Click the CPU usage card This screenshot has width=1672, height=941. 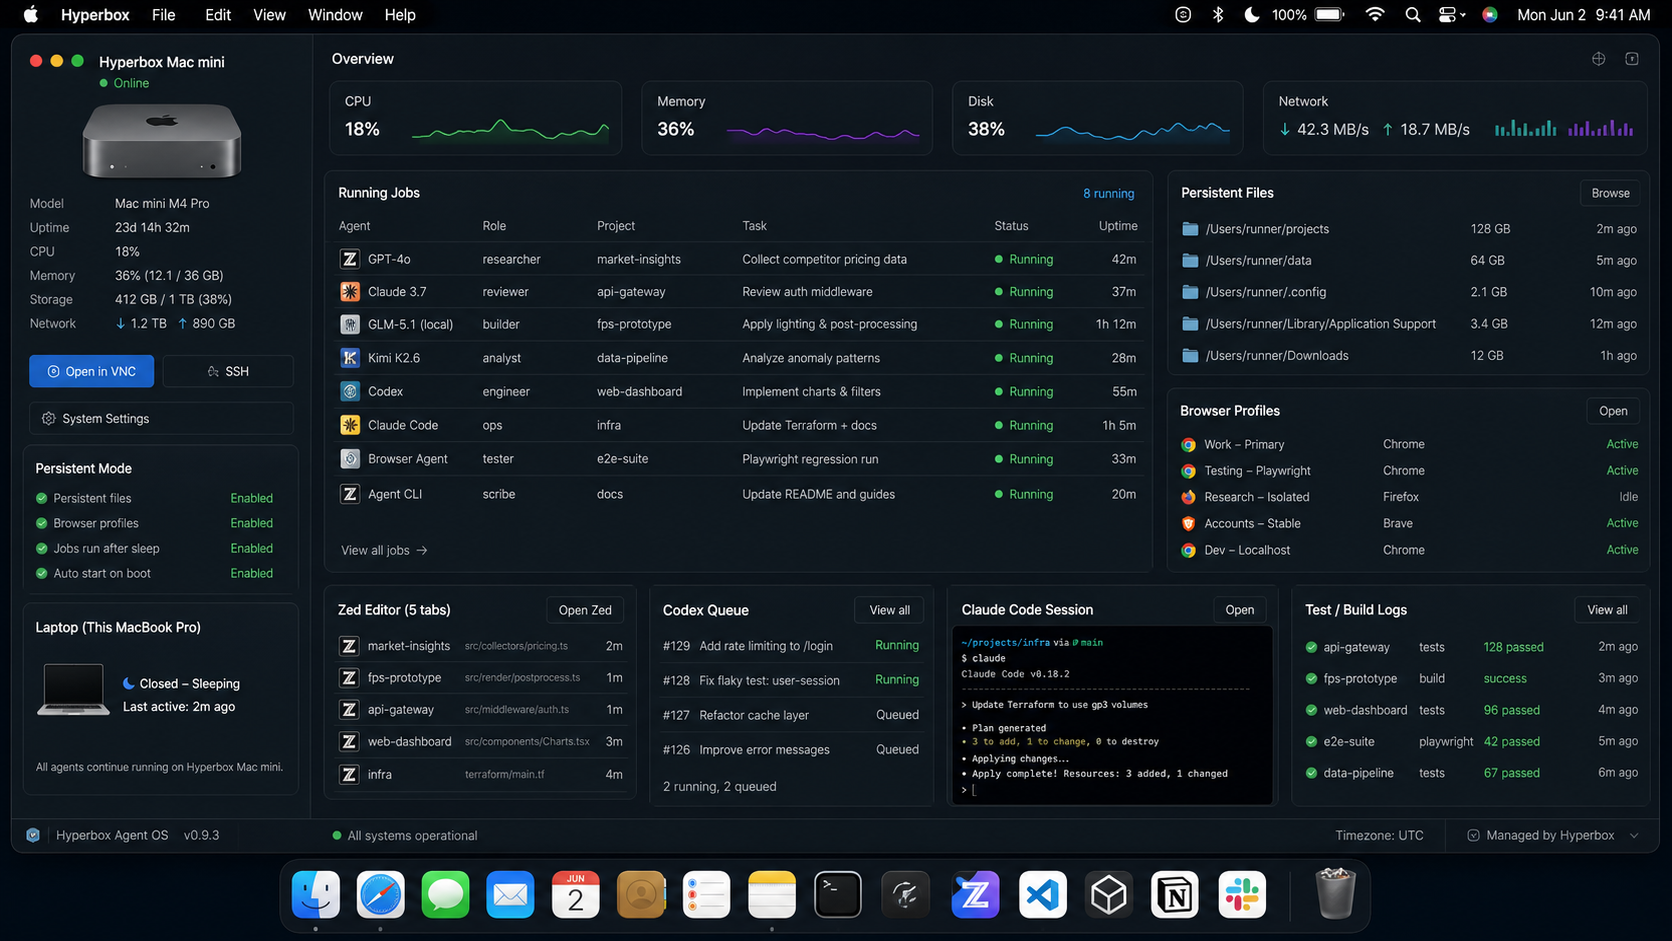click(x=475, y=118)
